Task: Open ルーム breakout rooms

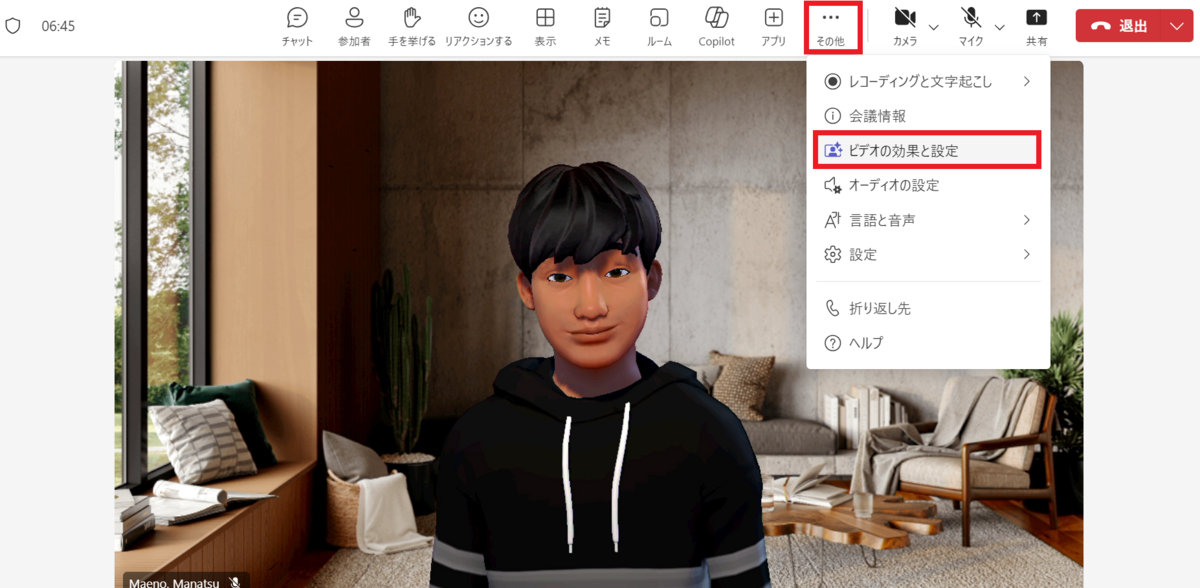Action: 659,27
